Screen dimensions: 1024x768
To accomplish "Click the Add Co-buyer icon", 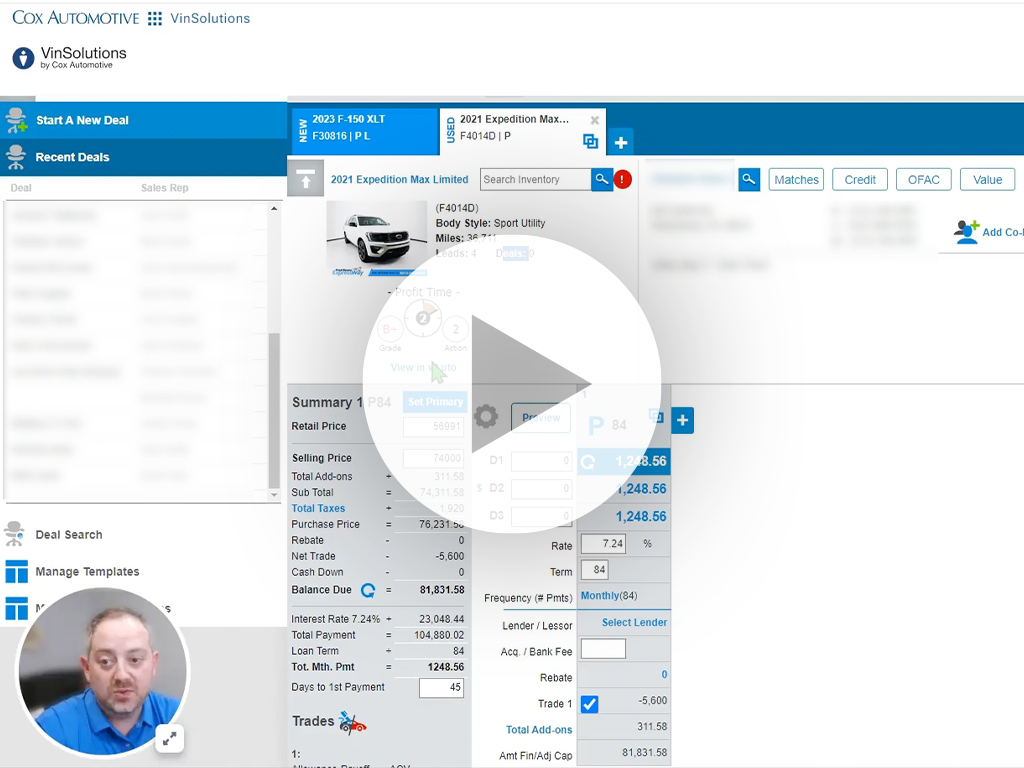I will click(967, 231).
